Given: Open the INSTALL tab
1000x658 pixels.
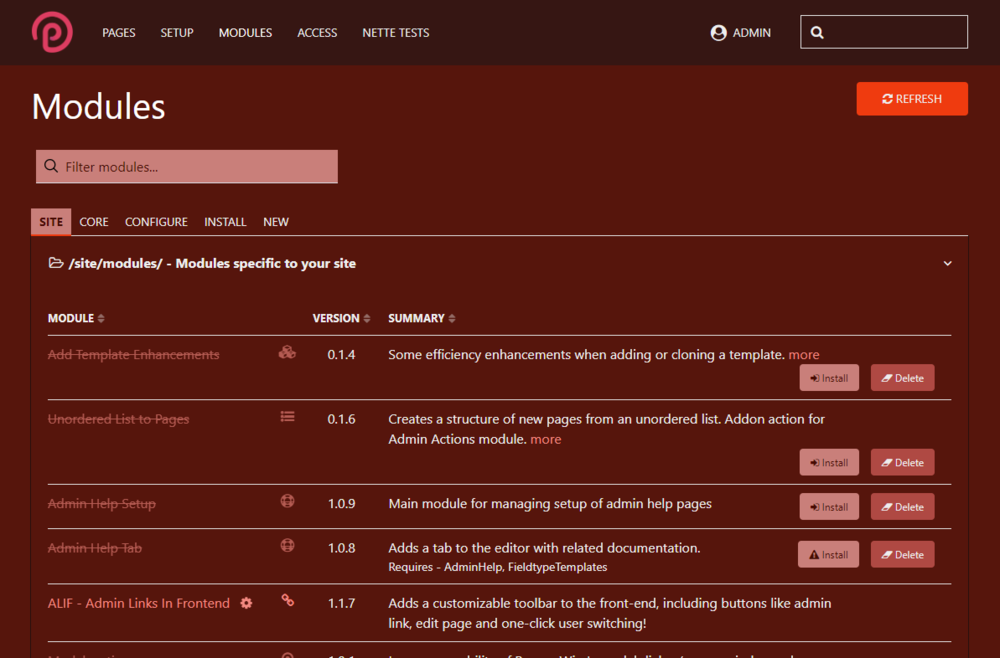Looking at the screenshot, I should pos(225,222).
